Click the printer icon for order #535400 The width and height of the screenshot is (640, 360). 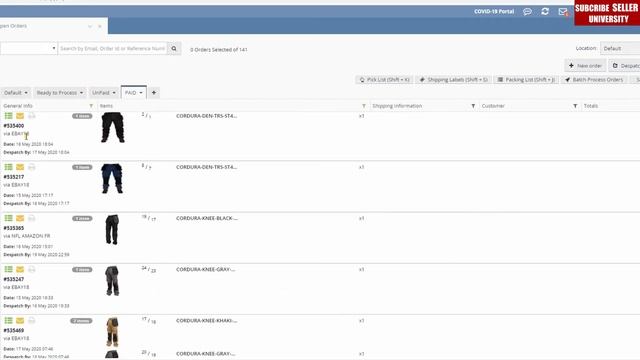31,116
